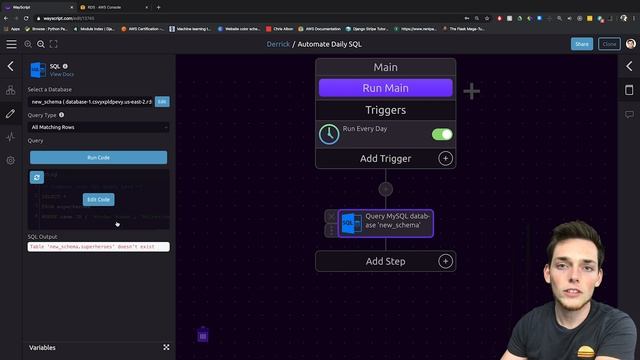Click the Share button
Viewport: 640px width, 360px height.
582,44
